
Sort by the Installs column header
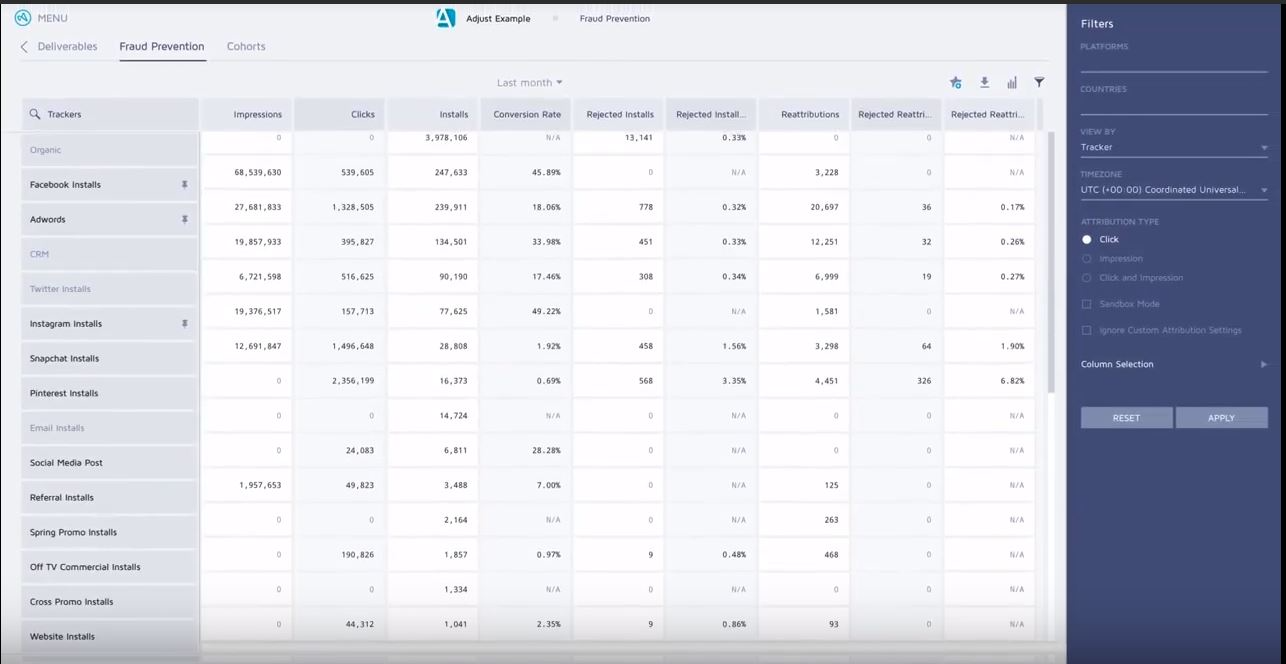click(433, 114)
